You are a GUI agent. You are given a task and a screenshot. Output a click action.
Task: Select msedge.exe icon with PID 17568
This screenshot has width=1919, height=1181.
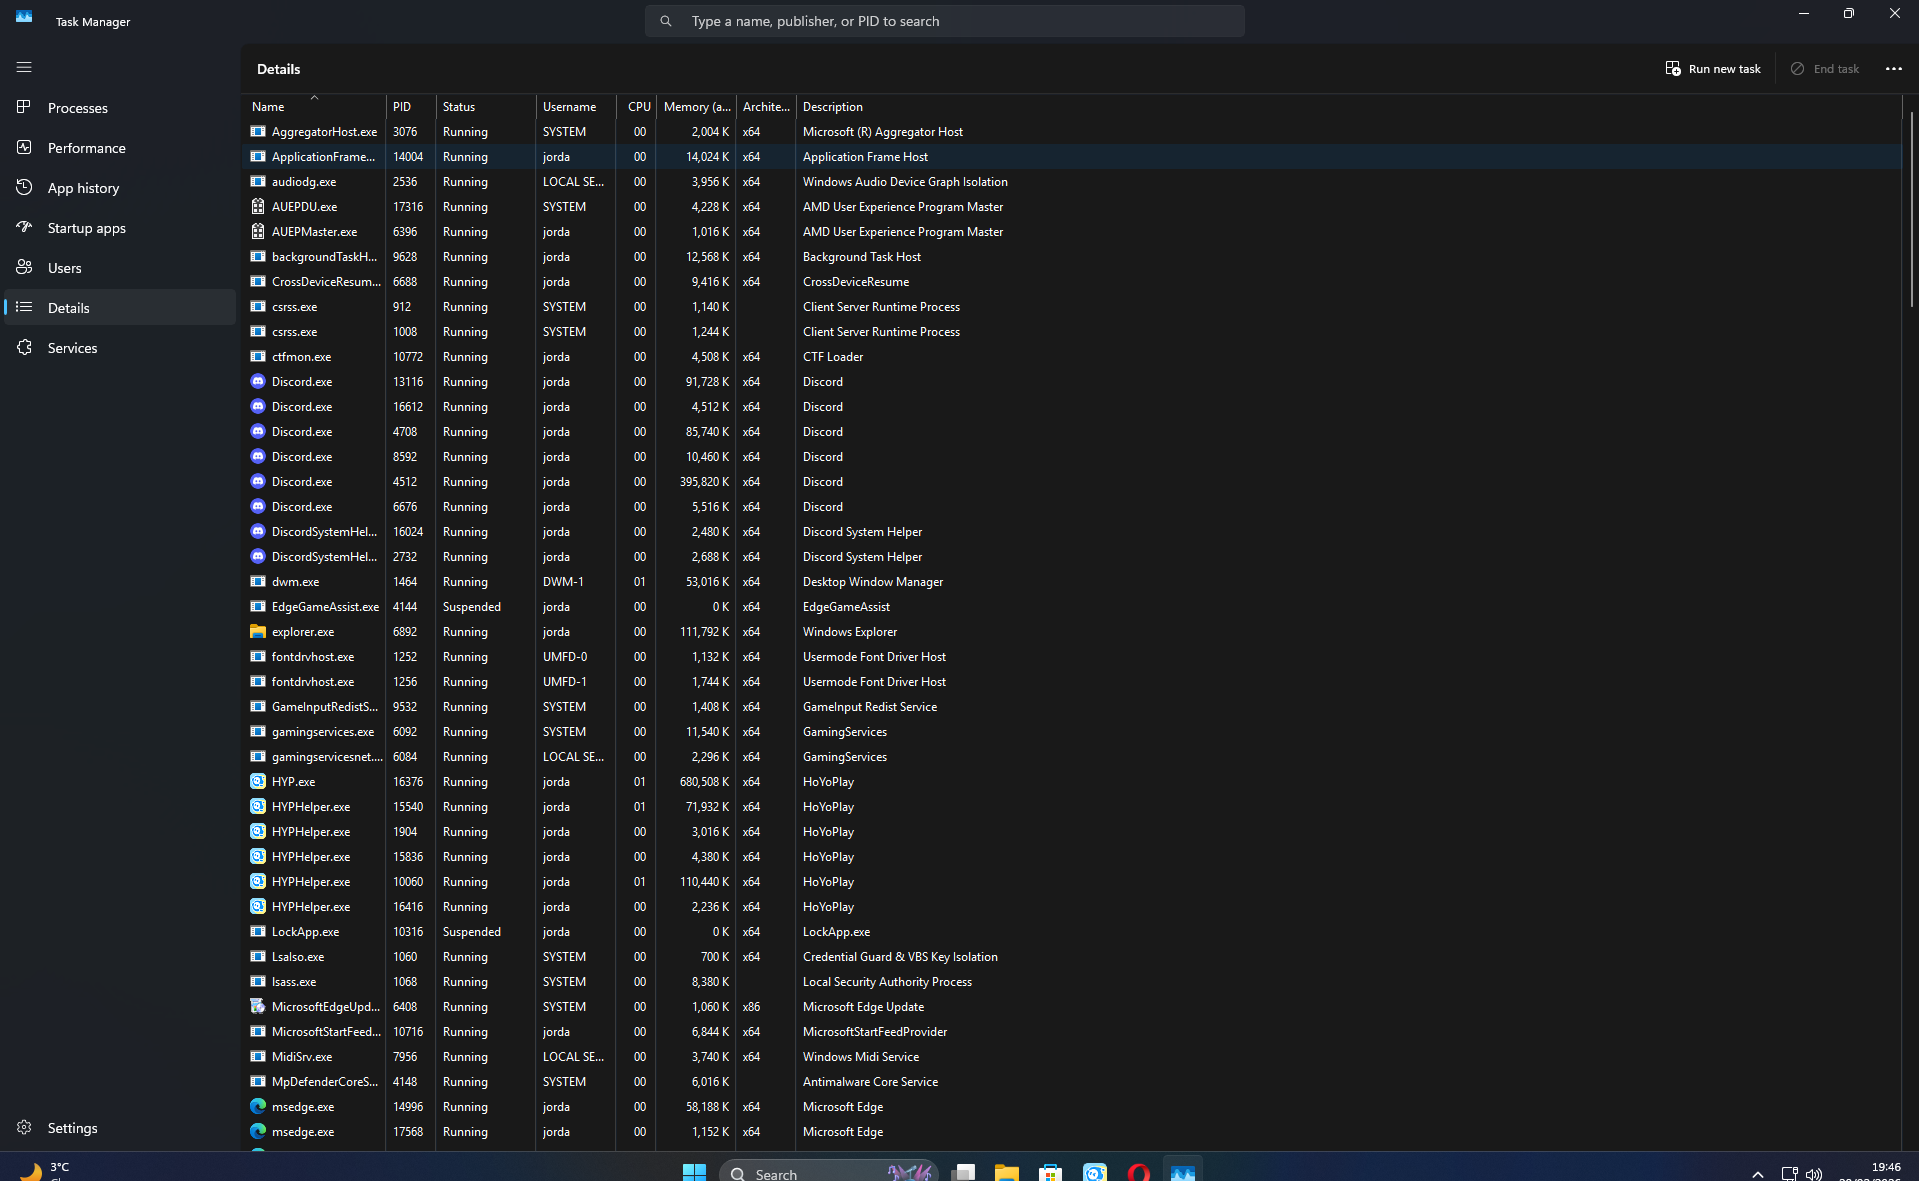[258, 1132]
